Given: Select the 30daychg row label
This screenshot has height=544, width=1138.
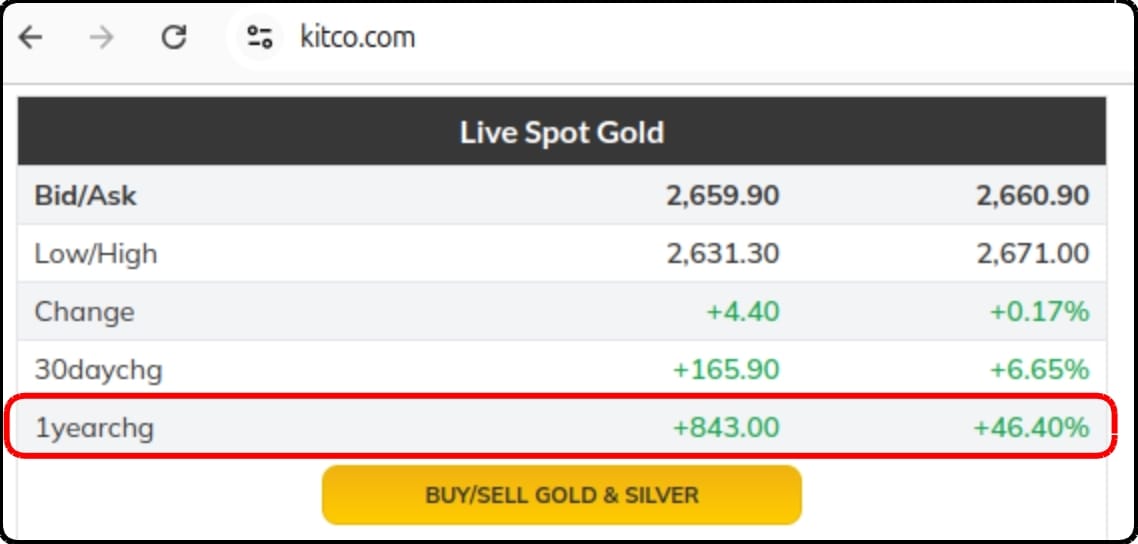Looking at the screenshot, I should point(98,371).
